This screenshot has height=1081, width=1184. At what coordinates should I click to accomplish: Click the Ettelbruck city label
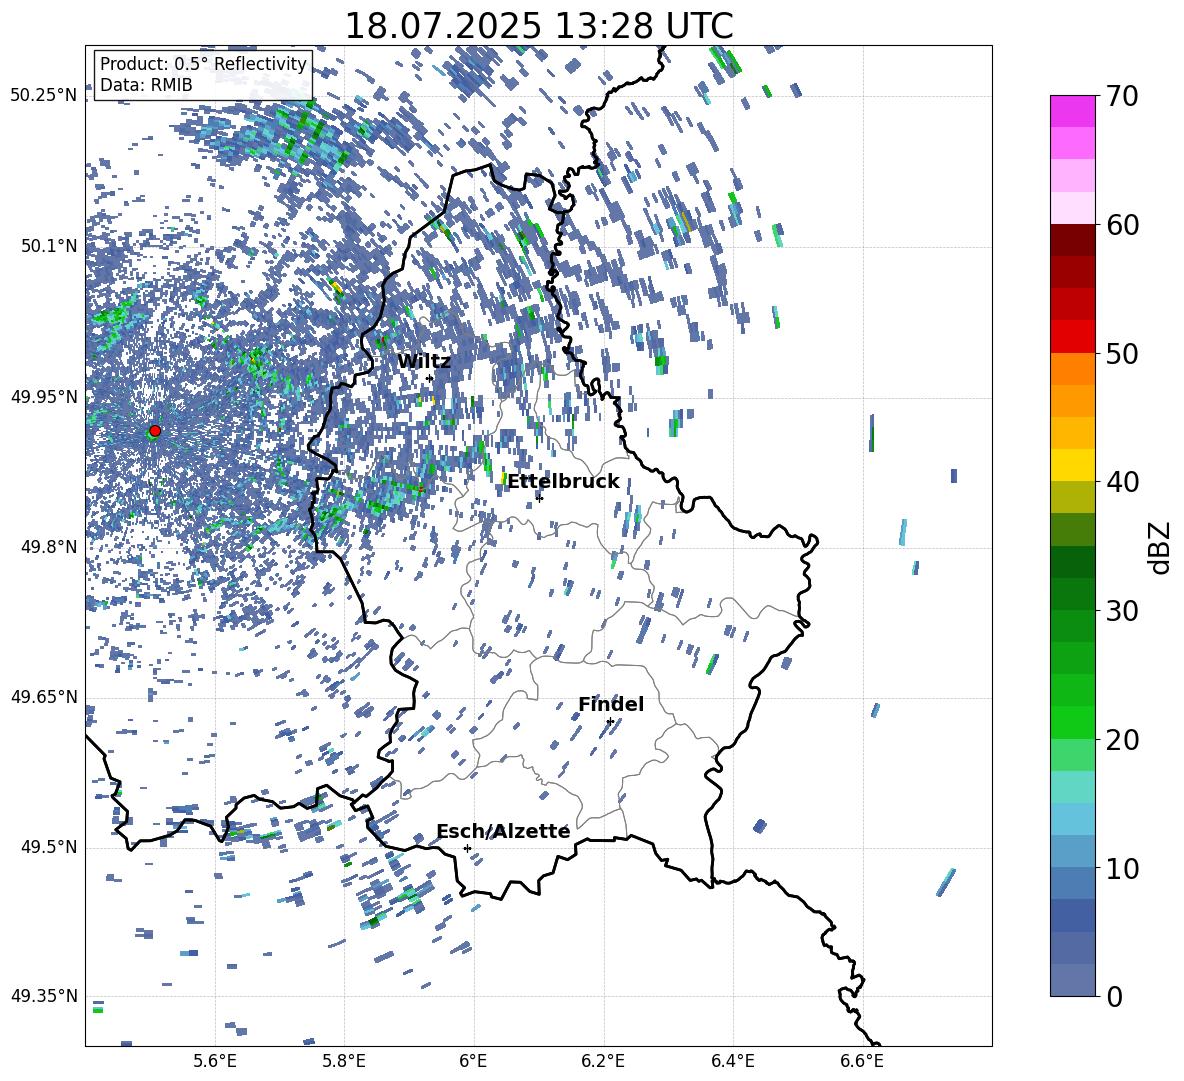point(563,482)
